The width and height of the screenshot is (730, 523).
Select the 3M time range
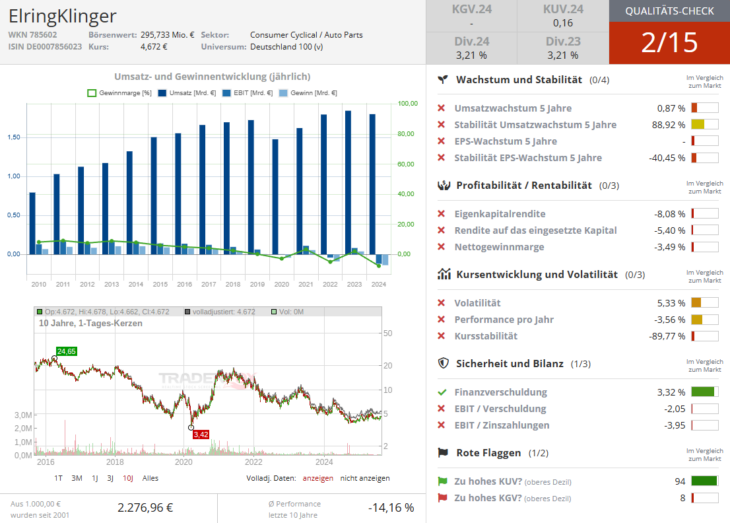77,478
